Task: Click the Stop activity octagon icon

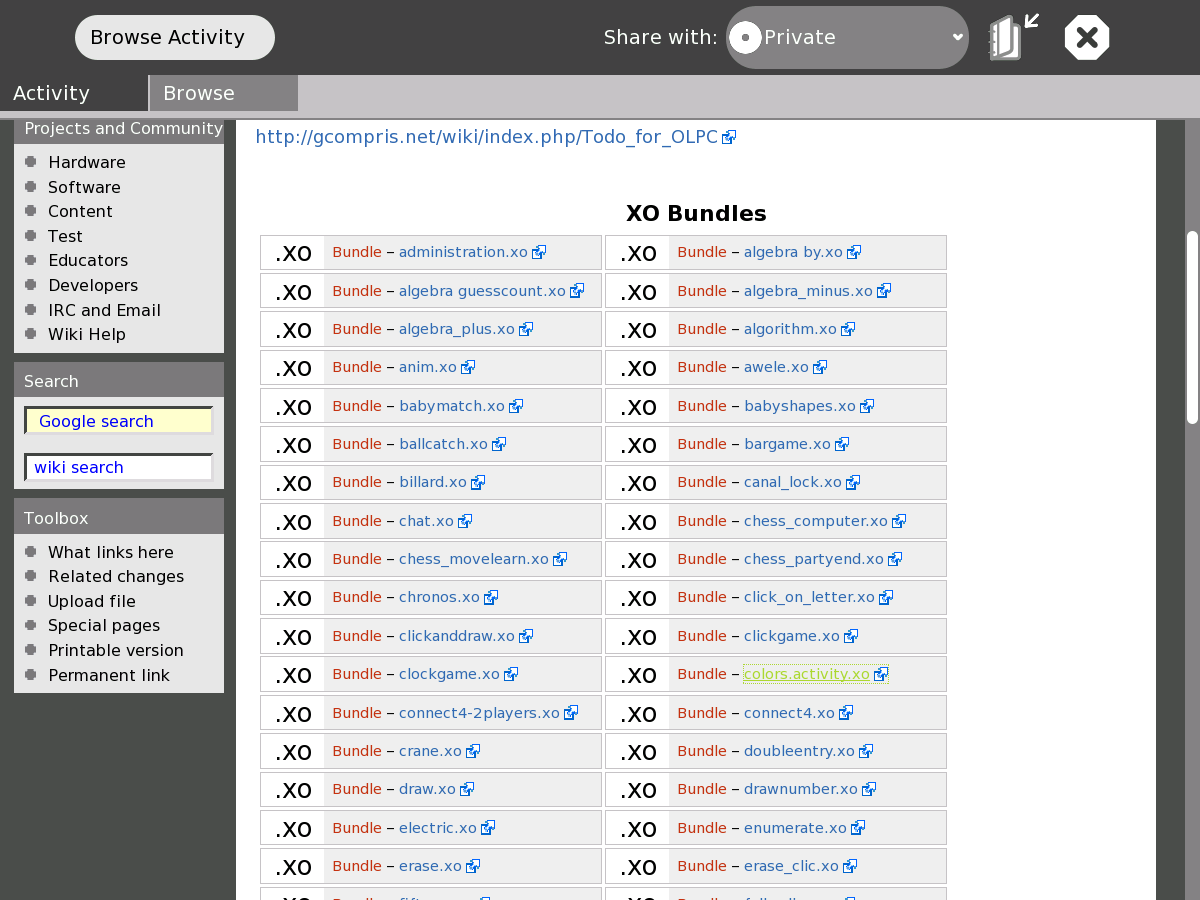Action: (1087, 38)
